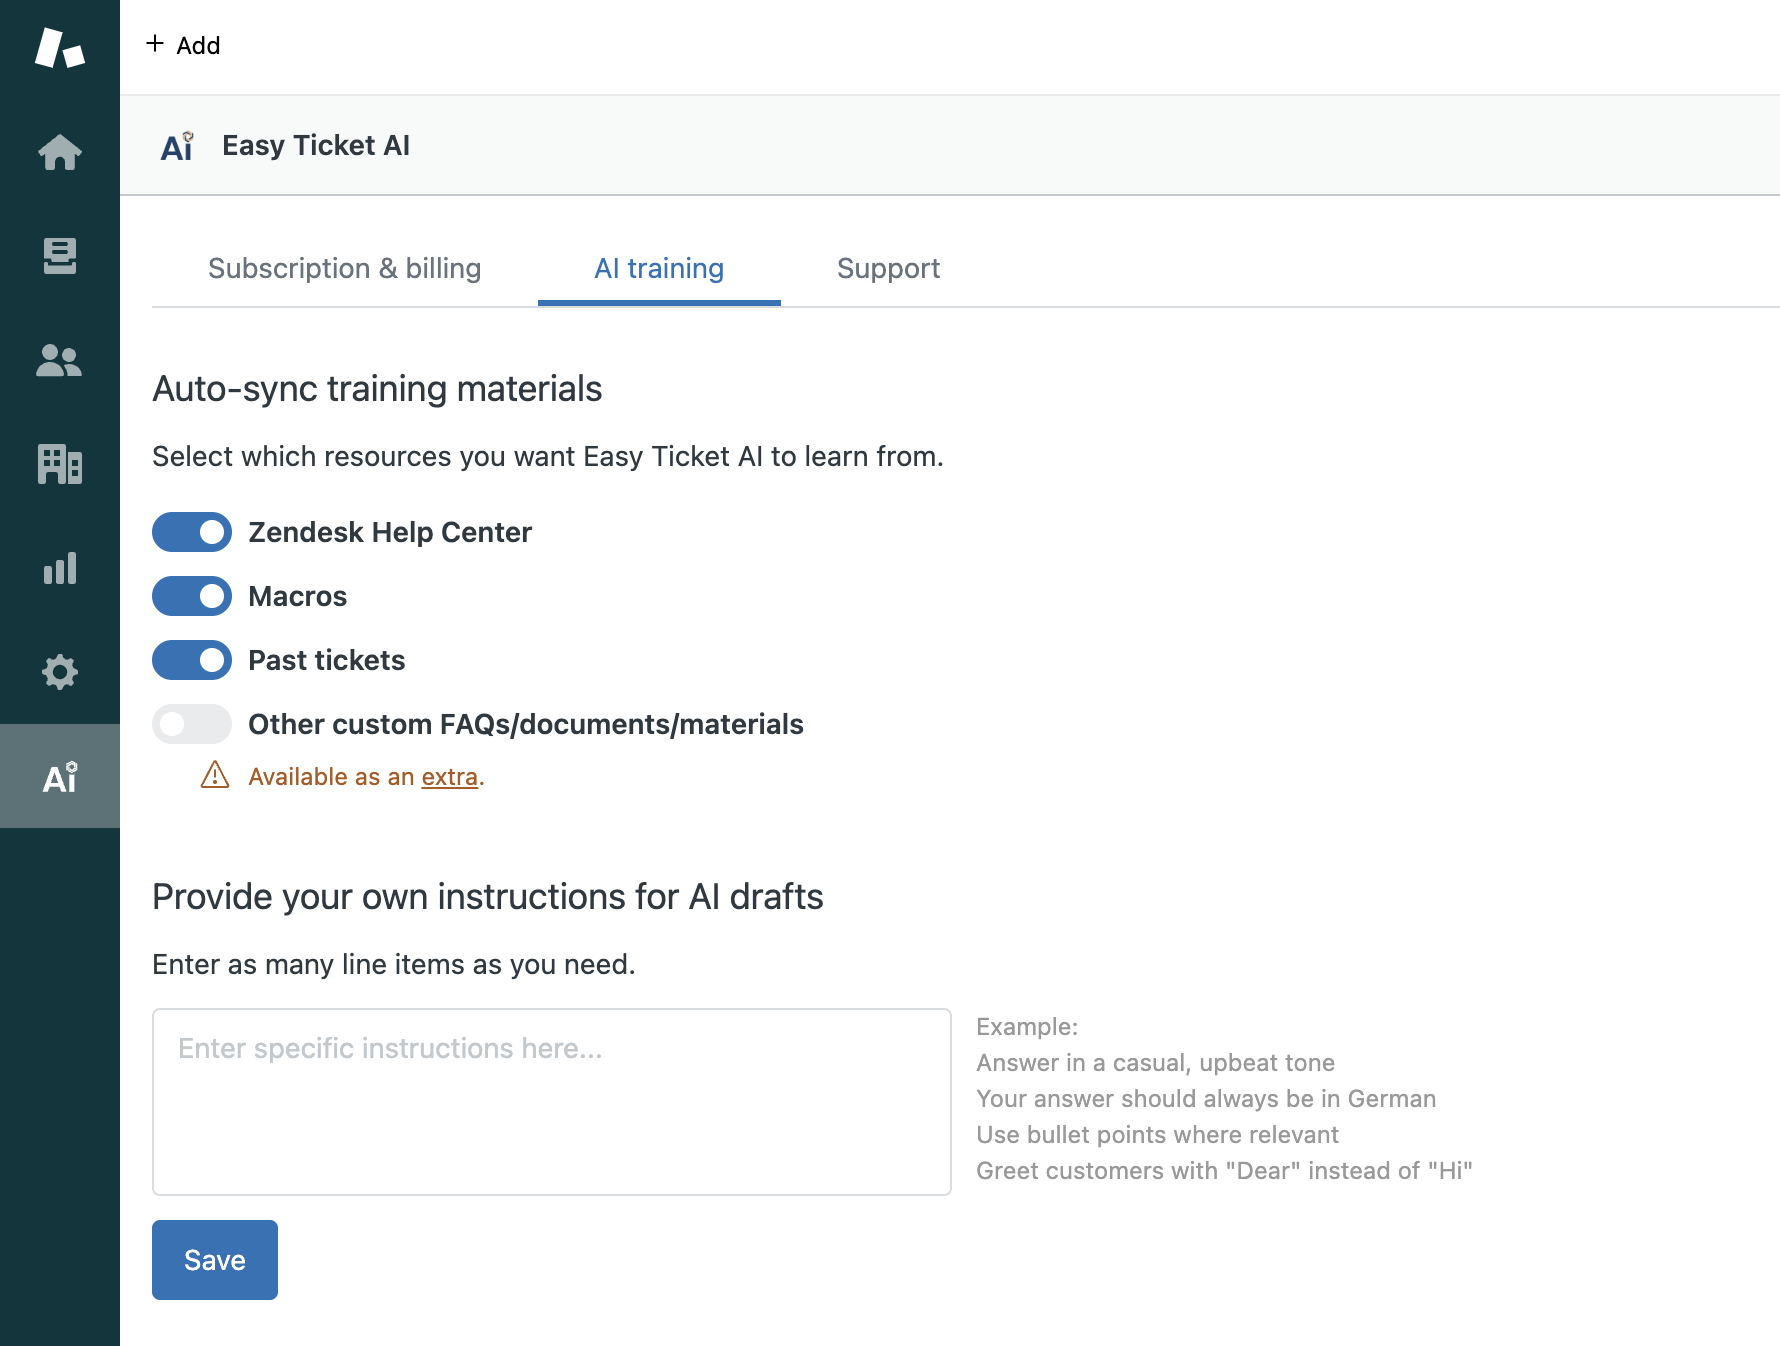Switch off the Past tickets toggle

click(192, 660)
